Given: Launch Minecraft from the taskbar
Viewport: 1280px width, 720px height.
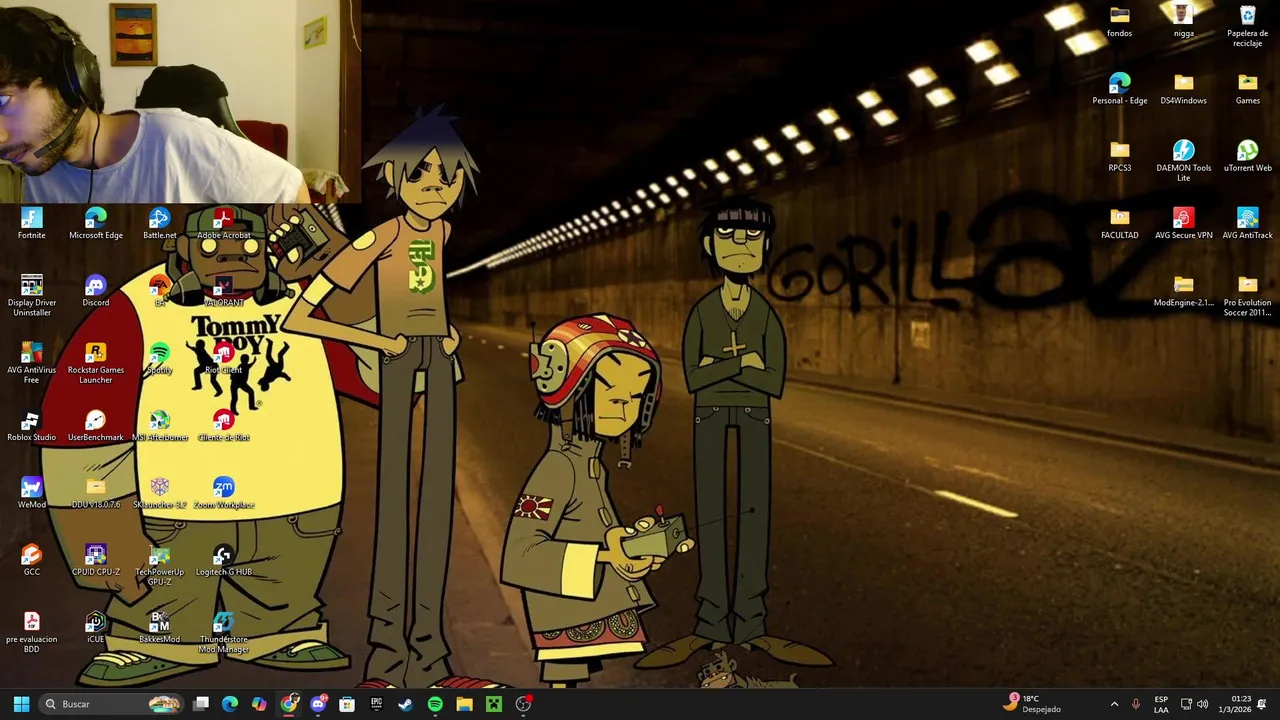Looking at the screenshot, I should [494, 704].
